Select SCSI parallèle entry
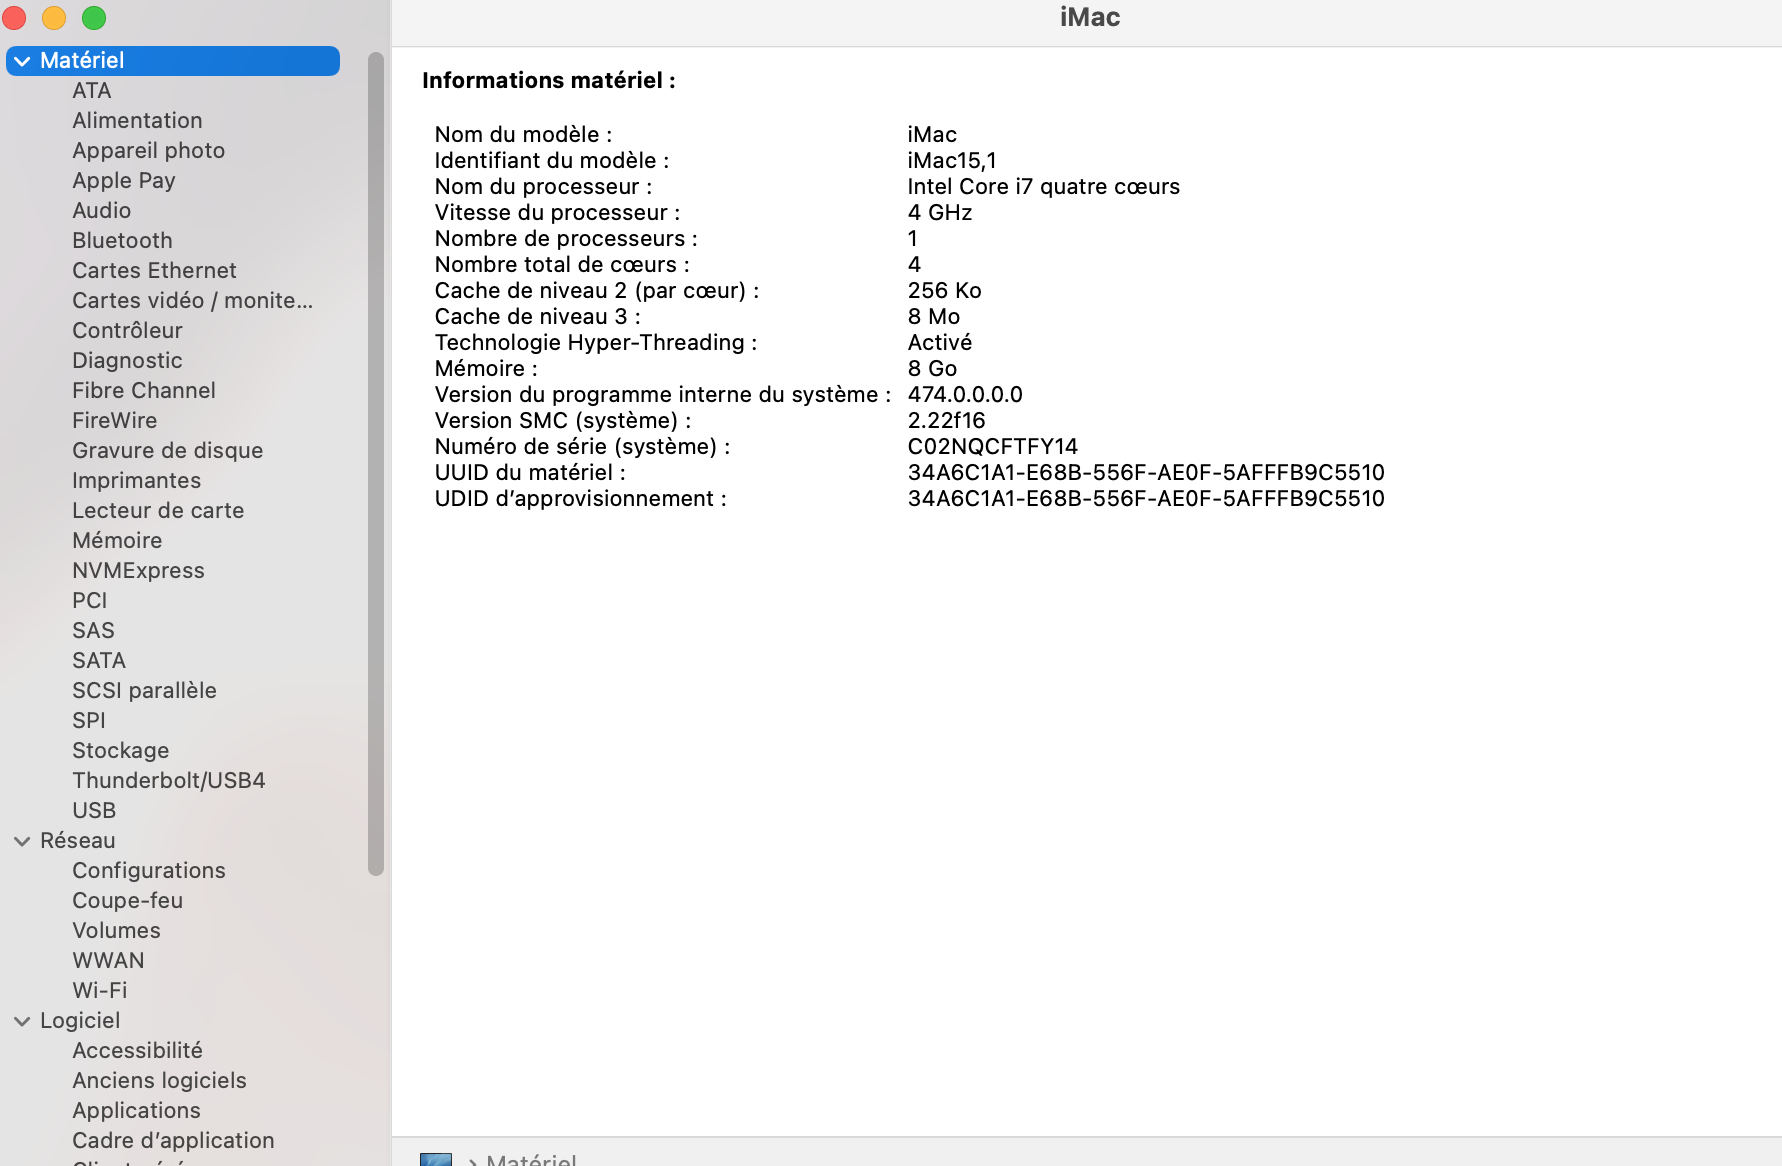 (144, 691)
